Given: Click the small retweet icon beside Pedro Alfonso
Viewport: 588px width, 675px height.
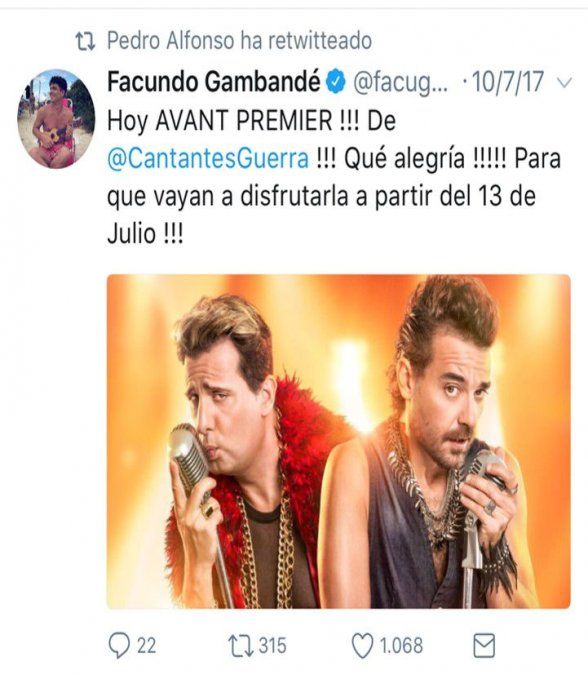Looking at the screenshot, I should click(85, 42).
